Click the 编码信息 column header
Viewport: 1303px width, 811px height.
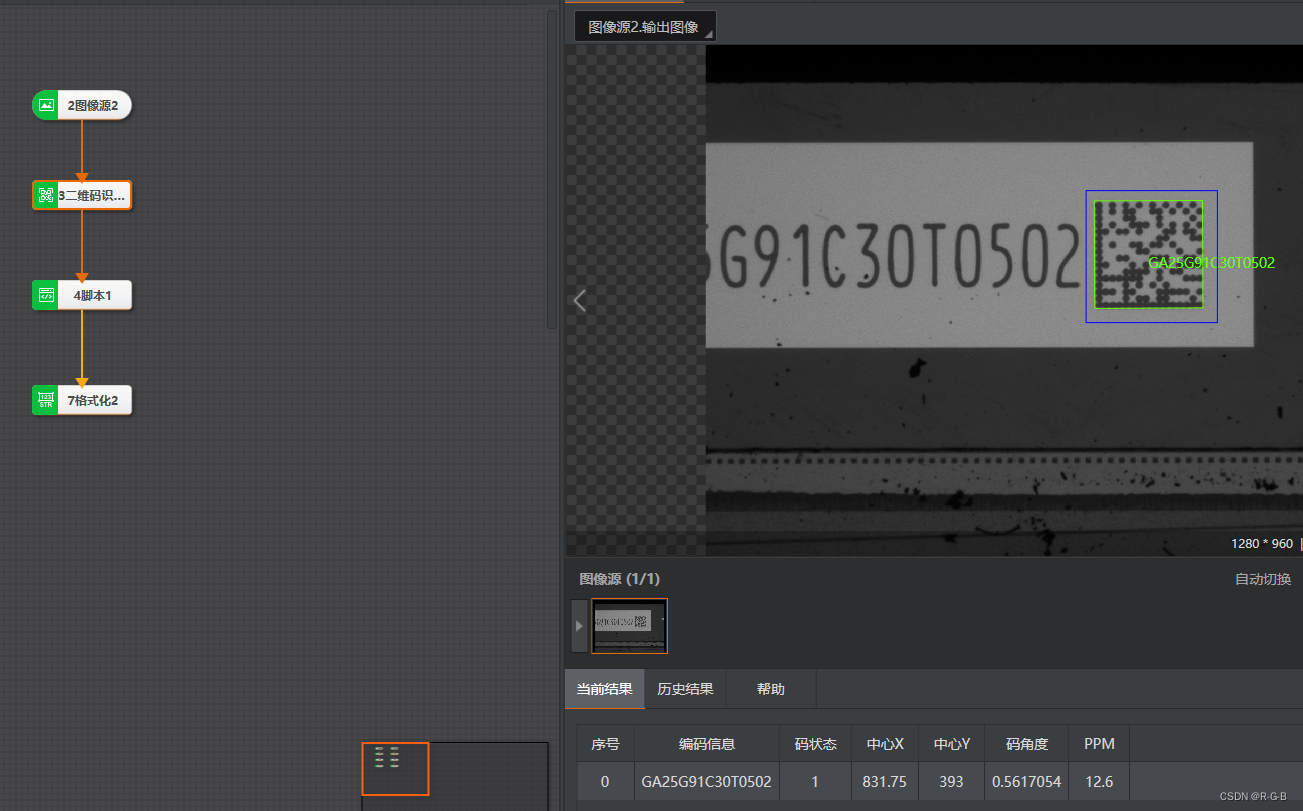pos(707,744)
